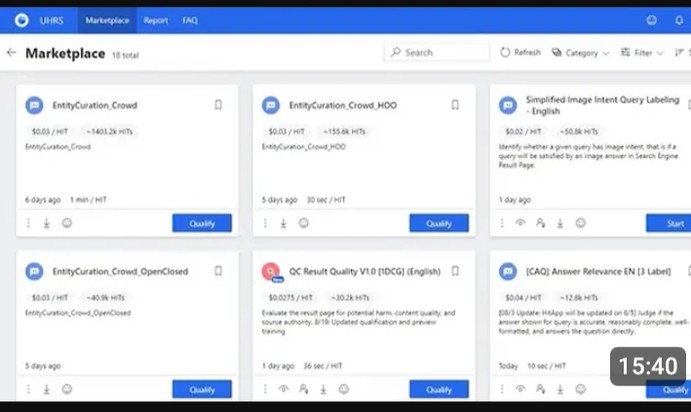Bookmark the EntityCuration_Crowd_HOO card
Viewport: 691px width, 412px height.
[x=455, y=105]
